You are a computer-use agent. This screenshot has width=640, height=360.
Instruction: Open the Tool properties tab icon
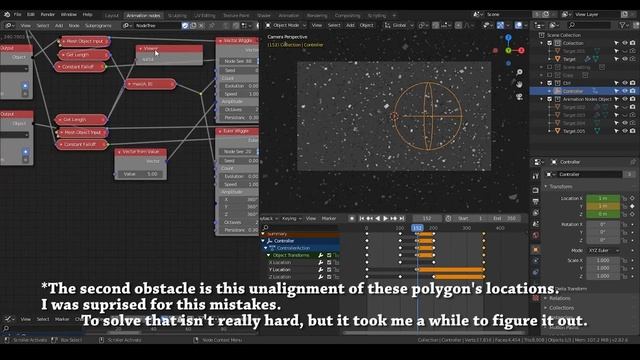[536, 176]
